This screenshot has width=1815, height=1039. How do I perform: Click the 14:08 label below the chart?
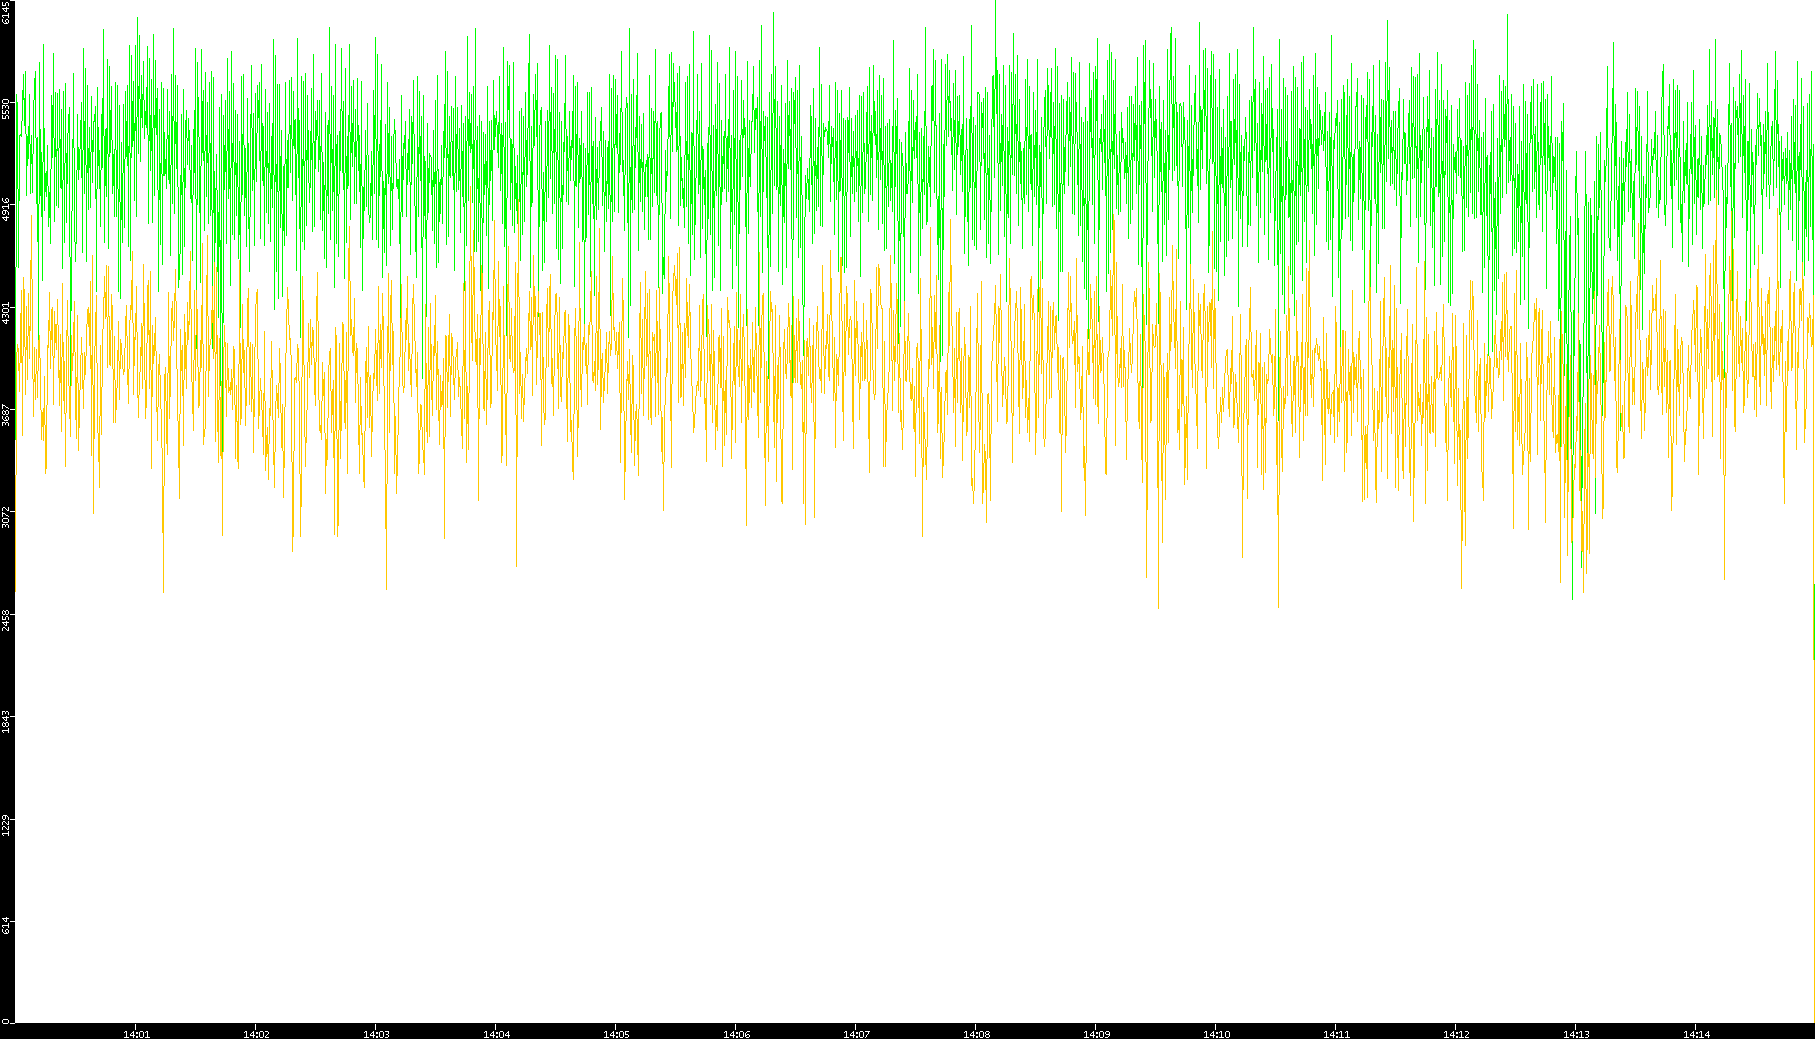coord(977,1033)
